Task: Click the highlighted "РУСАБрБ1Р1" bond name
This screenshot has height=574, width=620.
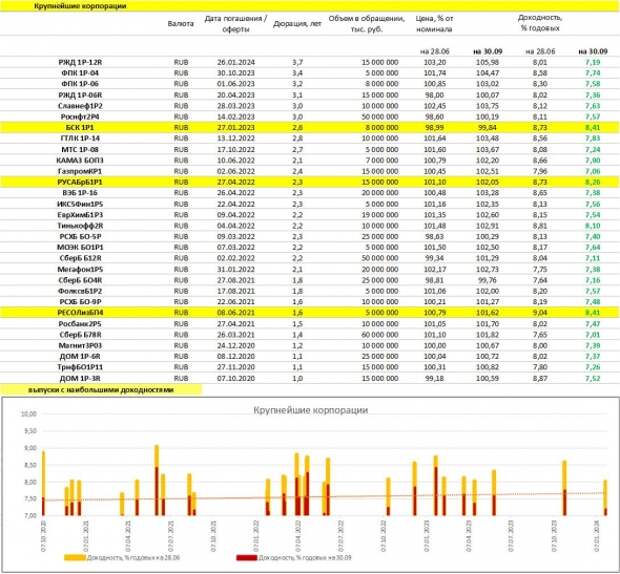Action: (80, 182)
